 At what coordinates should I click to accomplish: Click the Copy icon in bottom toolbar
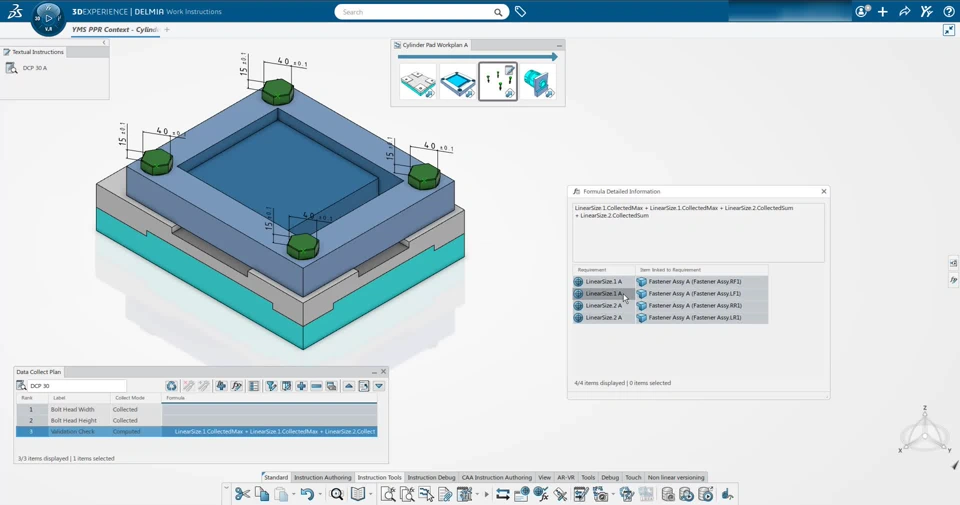(x=262, y=494)
